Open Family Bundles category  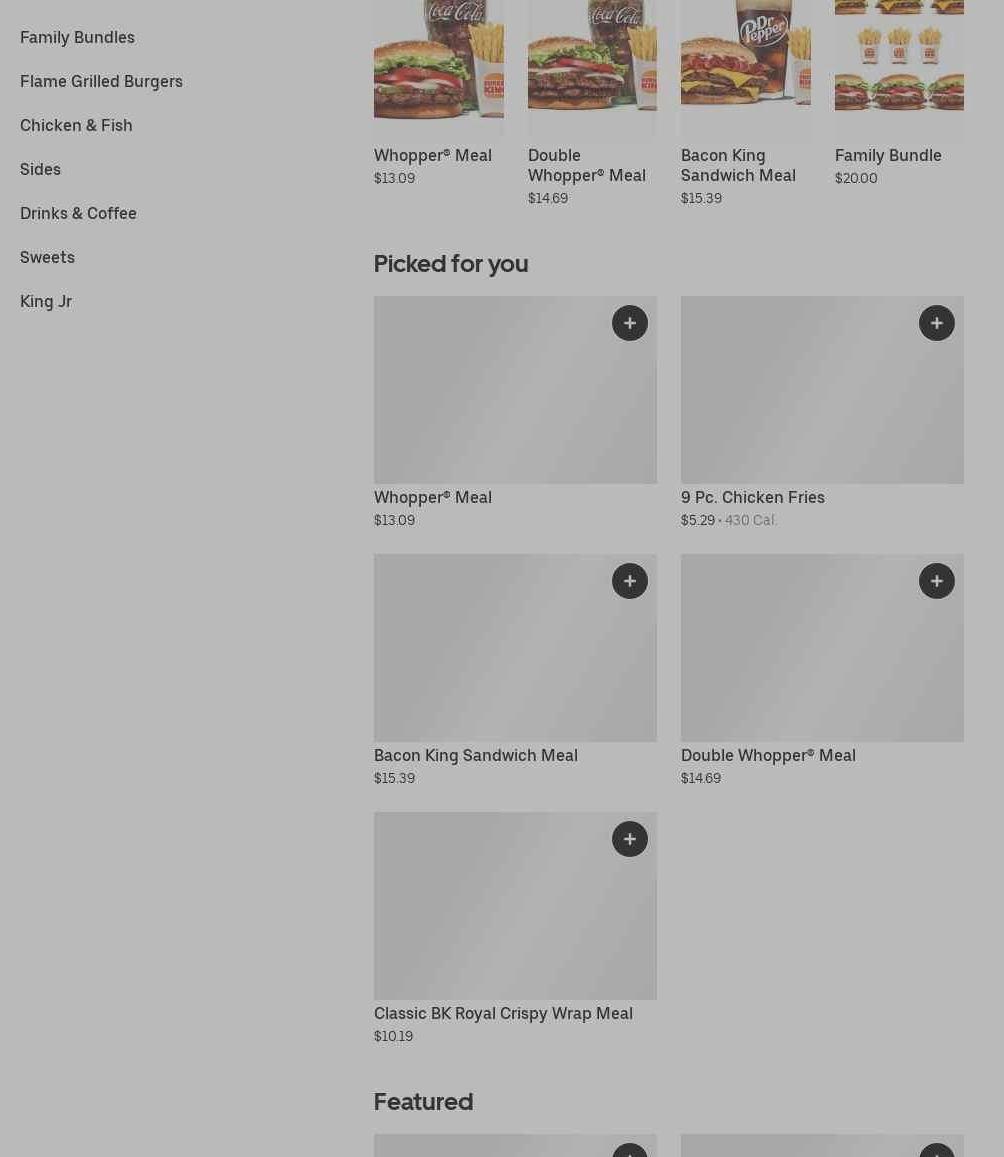coord(77,38)
